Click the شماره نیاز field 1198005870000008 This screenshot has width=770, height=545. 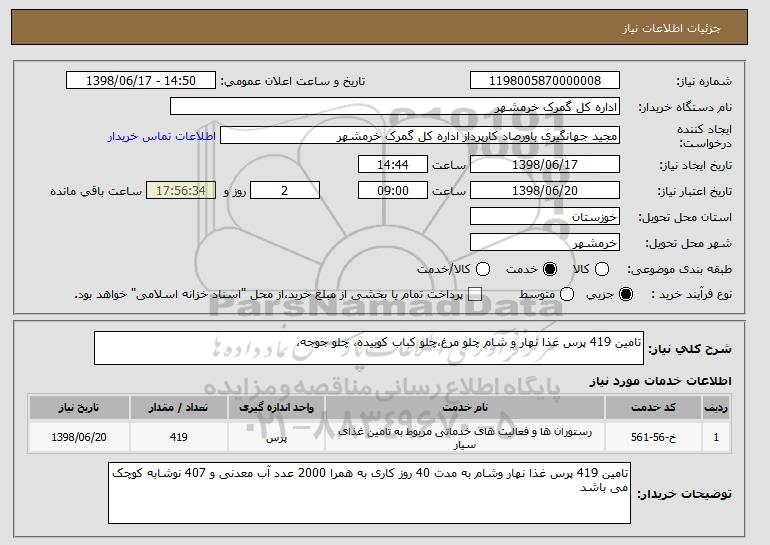click(545, 81)
